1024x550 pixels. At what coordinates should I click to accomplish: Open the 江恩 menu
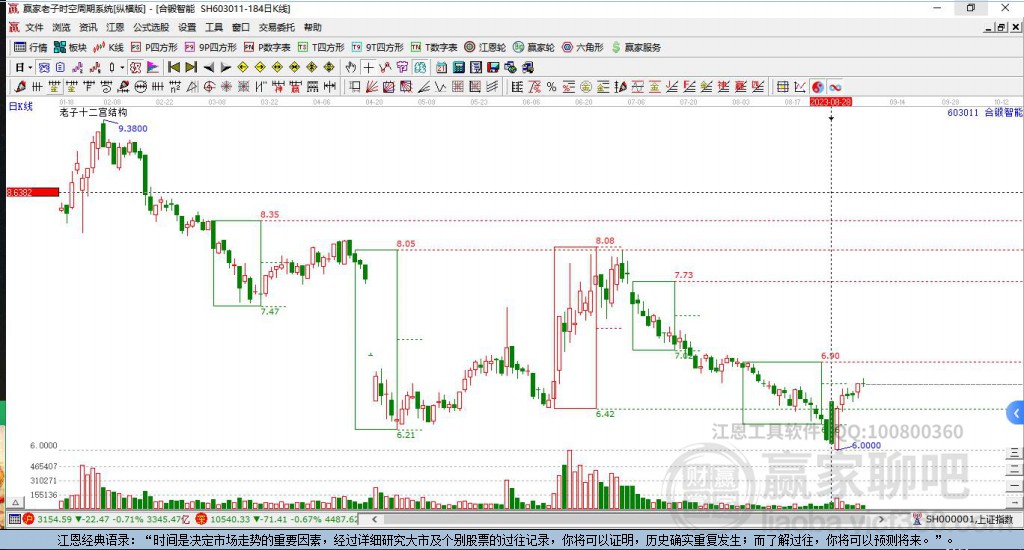pyautogui.click(x=115, y=27)
